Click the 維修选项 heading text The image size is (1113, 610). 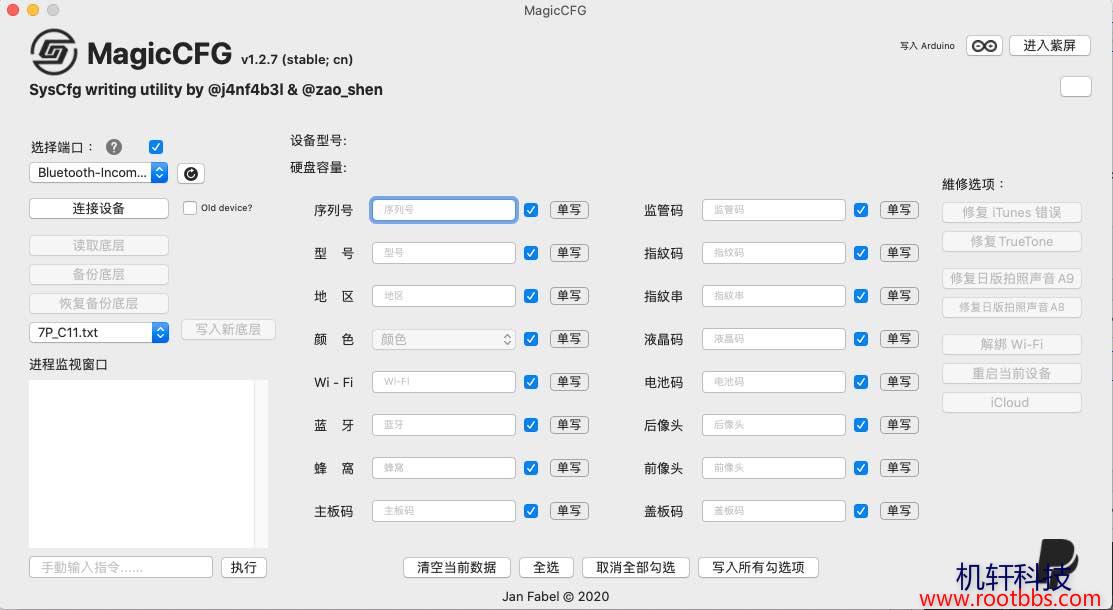(x=974, y=185)
